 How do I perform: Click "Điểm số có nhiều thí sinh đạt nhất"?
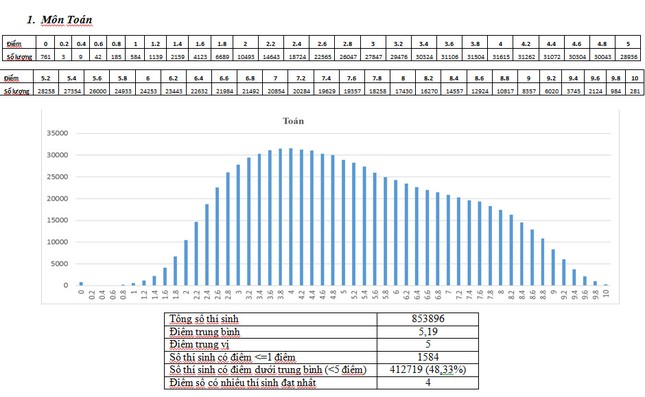coord(243,383)
